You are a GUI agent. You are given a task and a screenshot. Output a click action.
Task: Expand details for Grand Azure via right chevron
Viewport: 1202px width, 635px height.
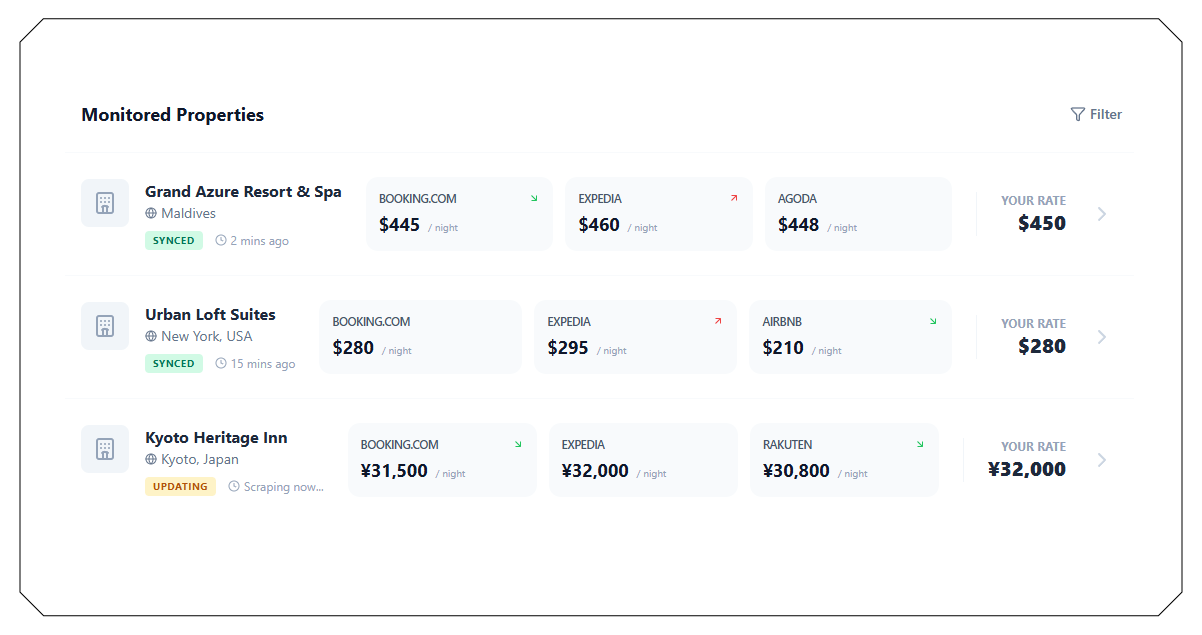coord(1101,214)
